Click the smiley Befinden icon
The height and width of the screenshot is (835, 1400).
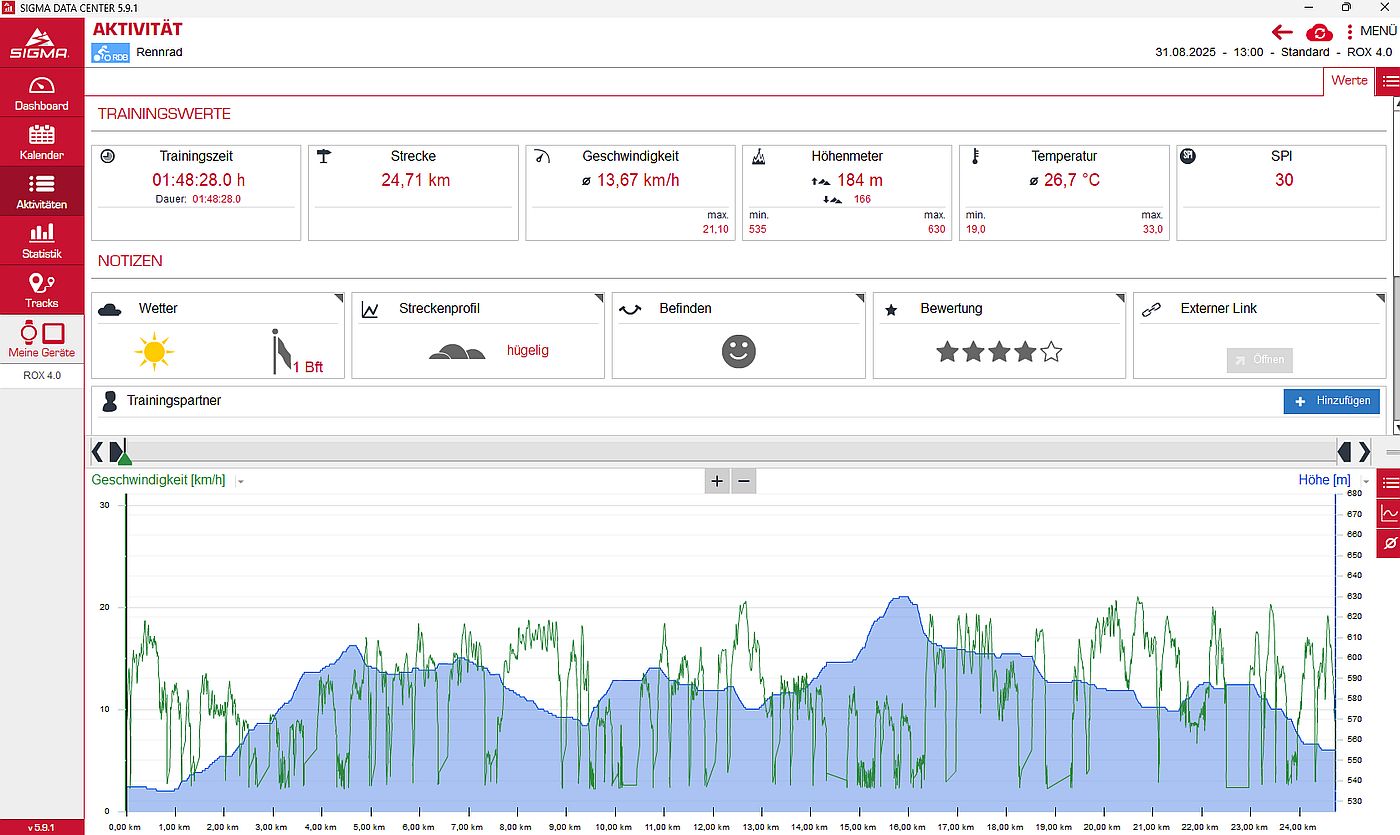tap(738, 351)
